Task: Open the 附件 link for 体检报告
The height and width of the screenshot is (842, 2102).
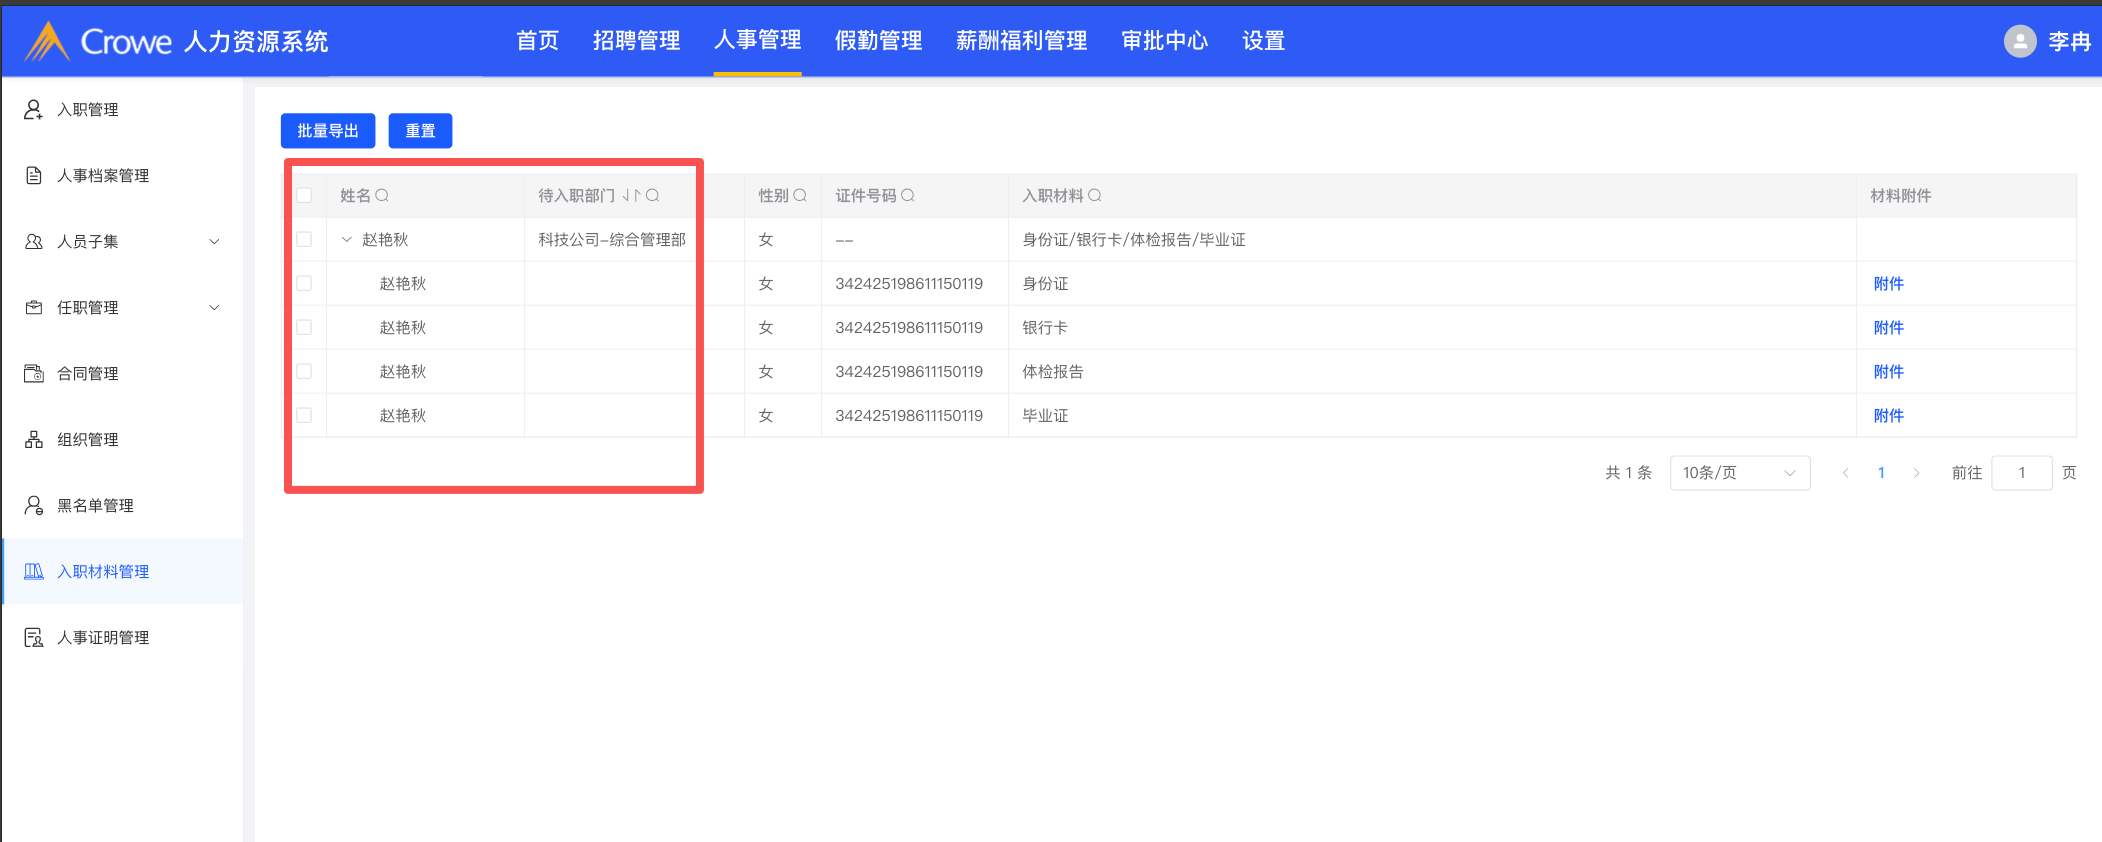Action: point(1888,372)
